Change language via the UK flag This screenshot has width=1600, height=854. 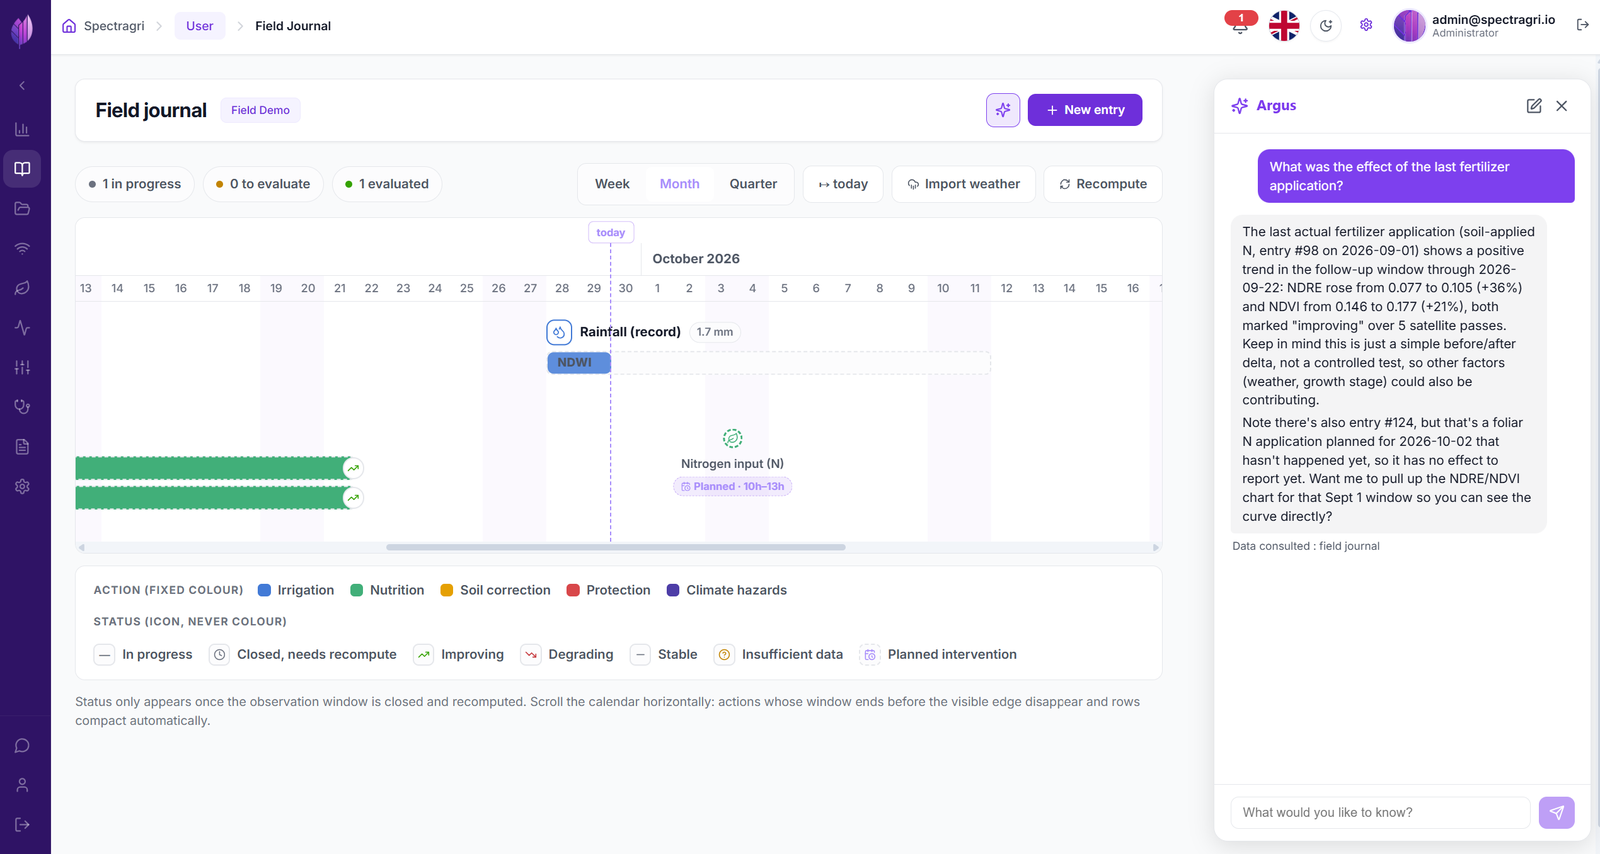click(x=1284, y=25)
